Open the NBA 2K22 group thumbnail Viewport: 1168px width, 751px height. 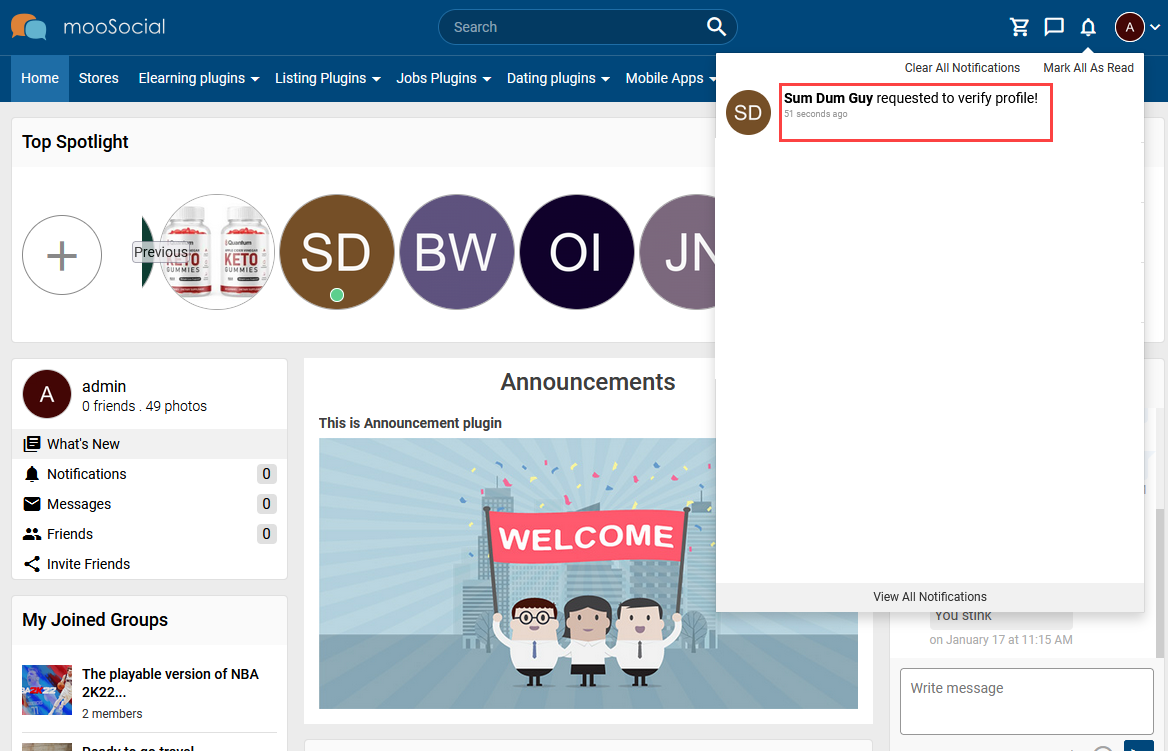47,690
